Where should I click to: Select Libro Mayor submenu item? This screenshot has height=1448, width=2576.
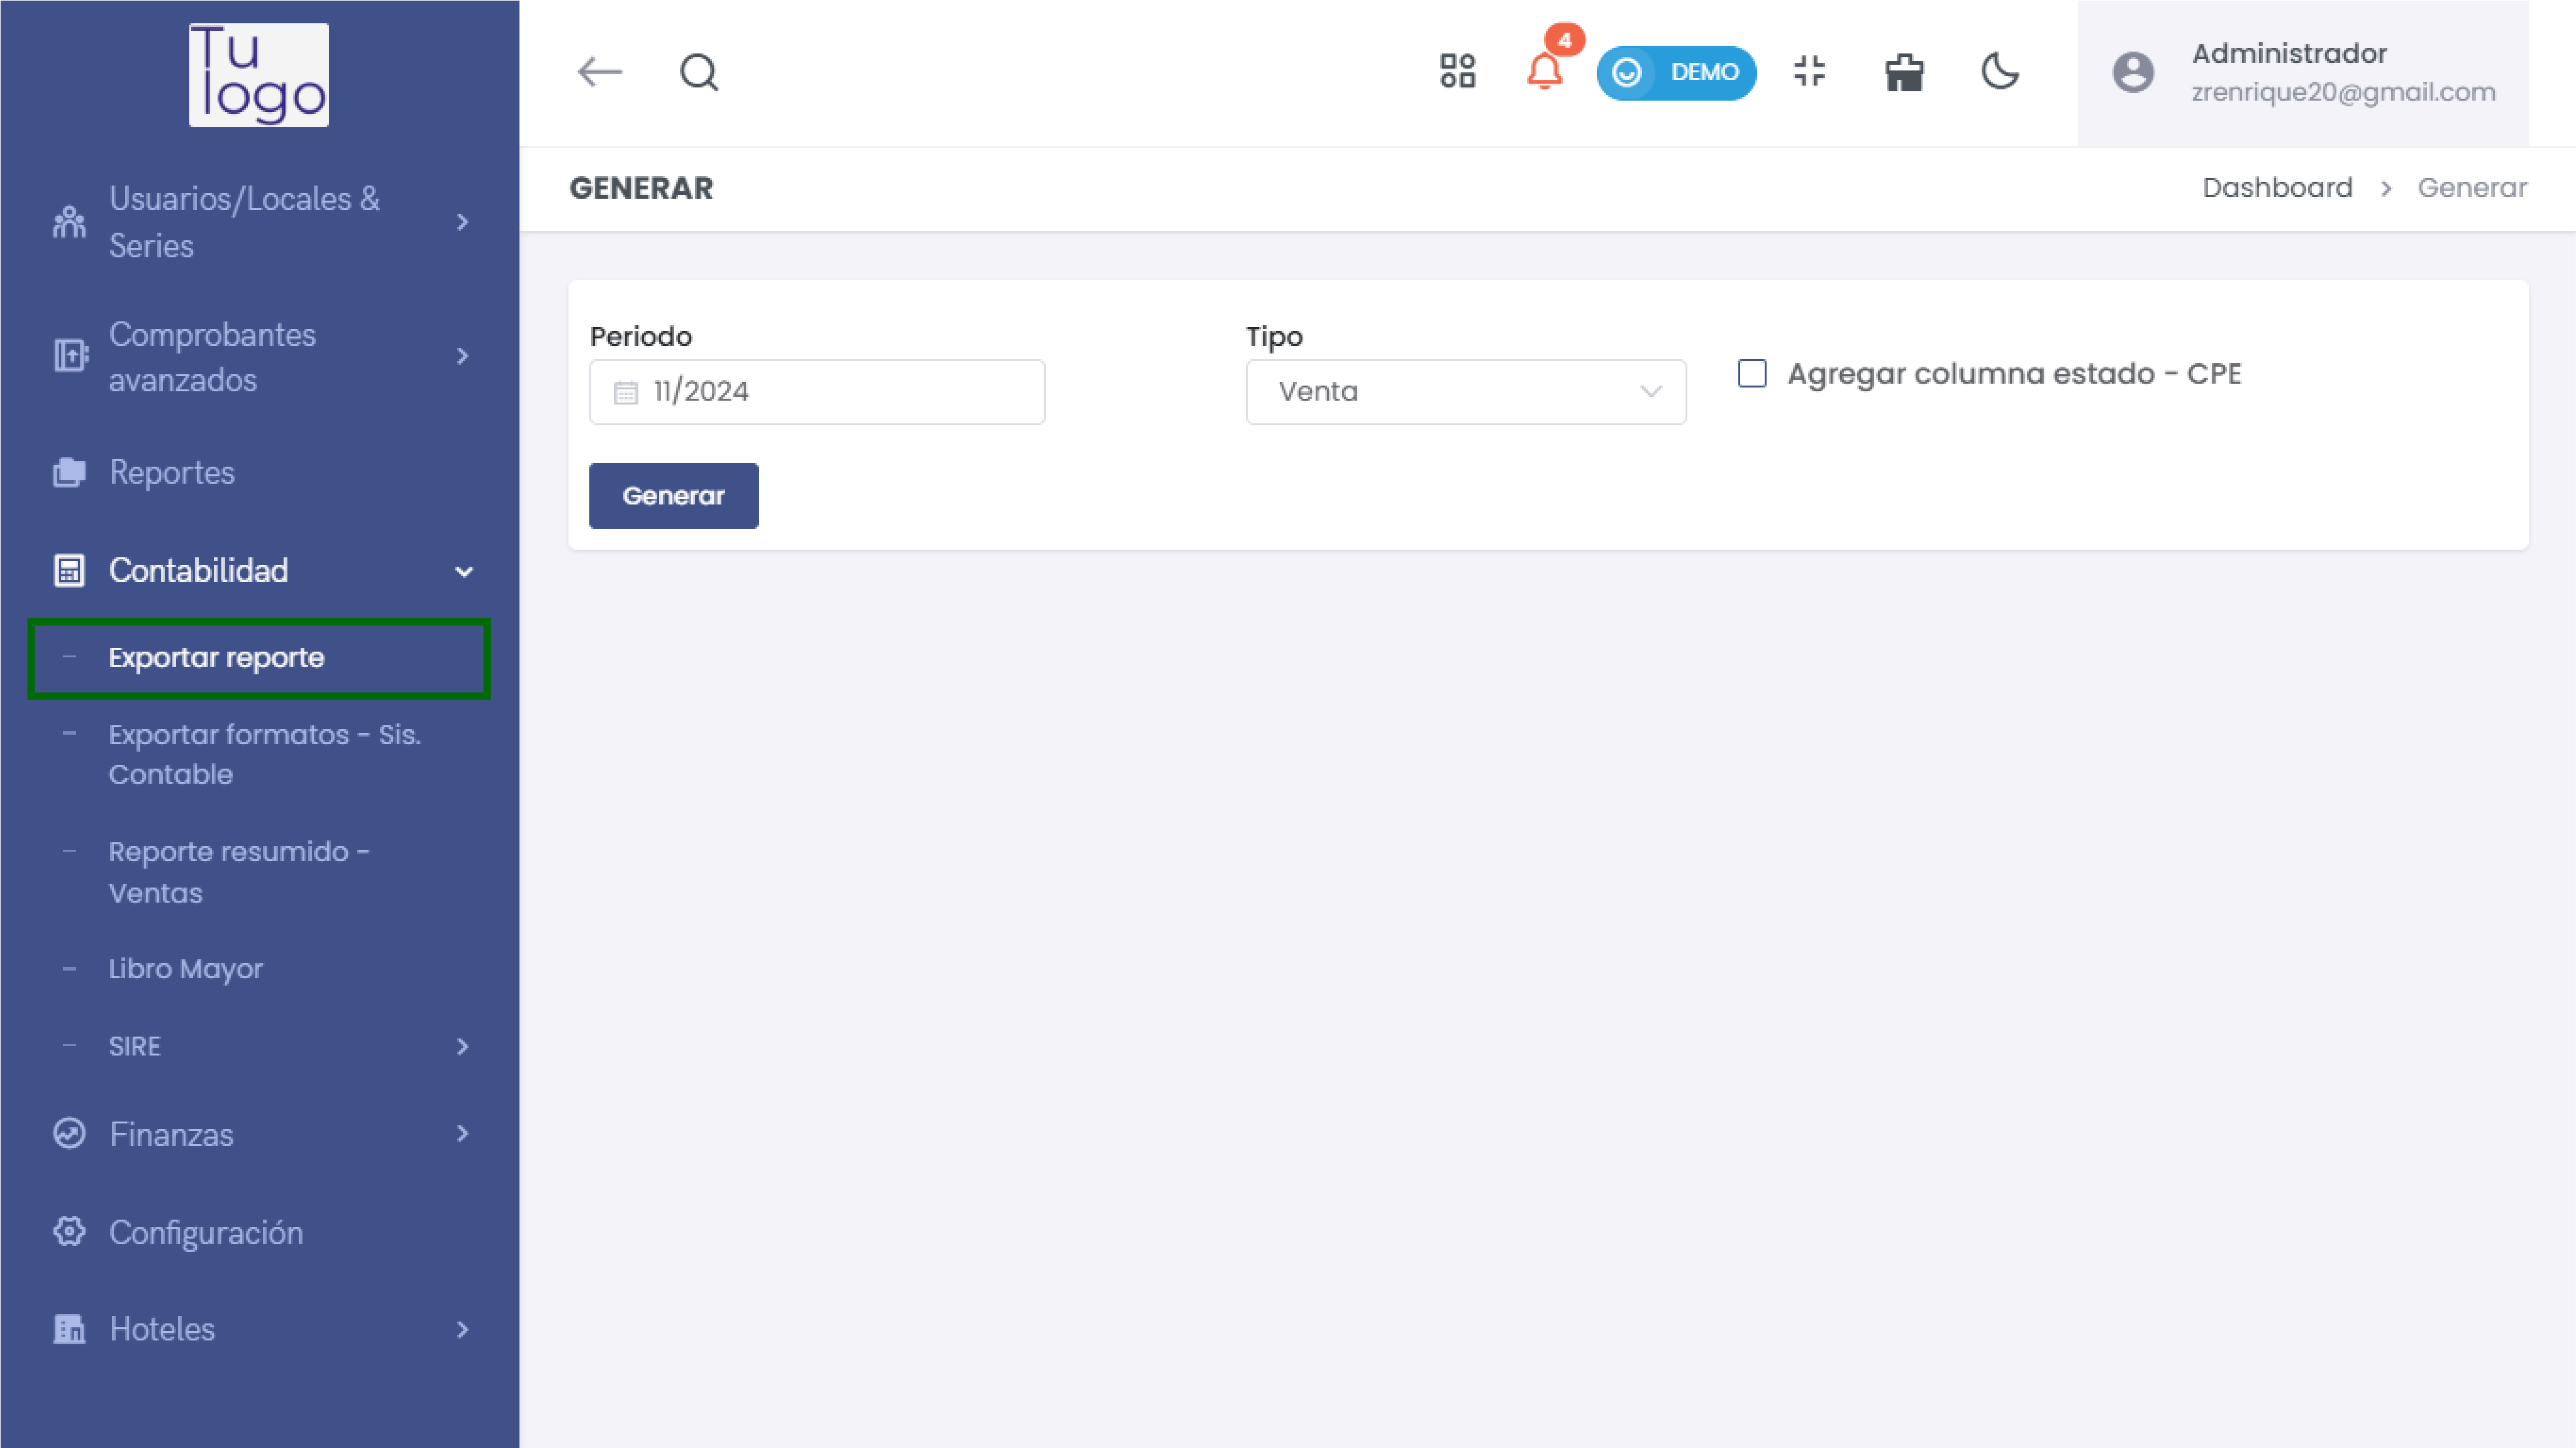[186, 969]
